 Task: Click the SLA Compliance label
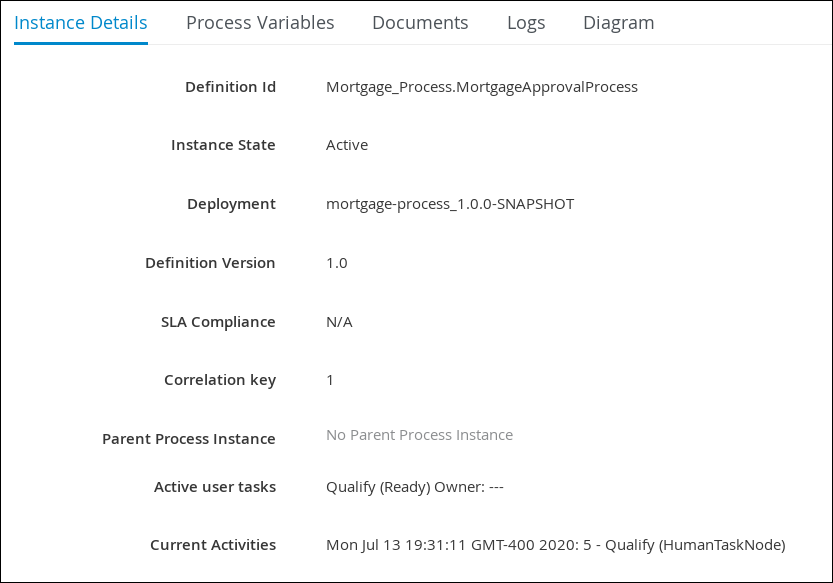coord(218,322)
